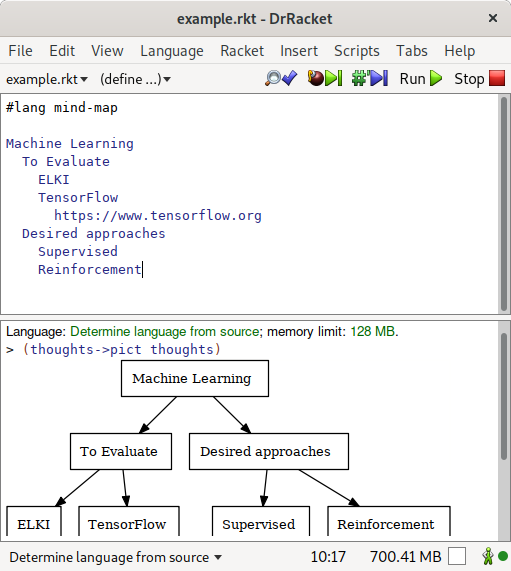The width and height of the screenshot is (511, 571).
Task: Click the Machine Learning node in diagram
Action: 195,378
